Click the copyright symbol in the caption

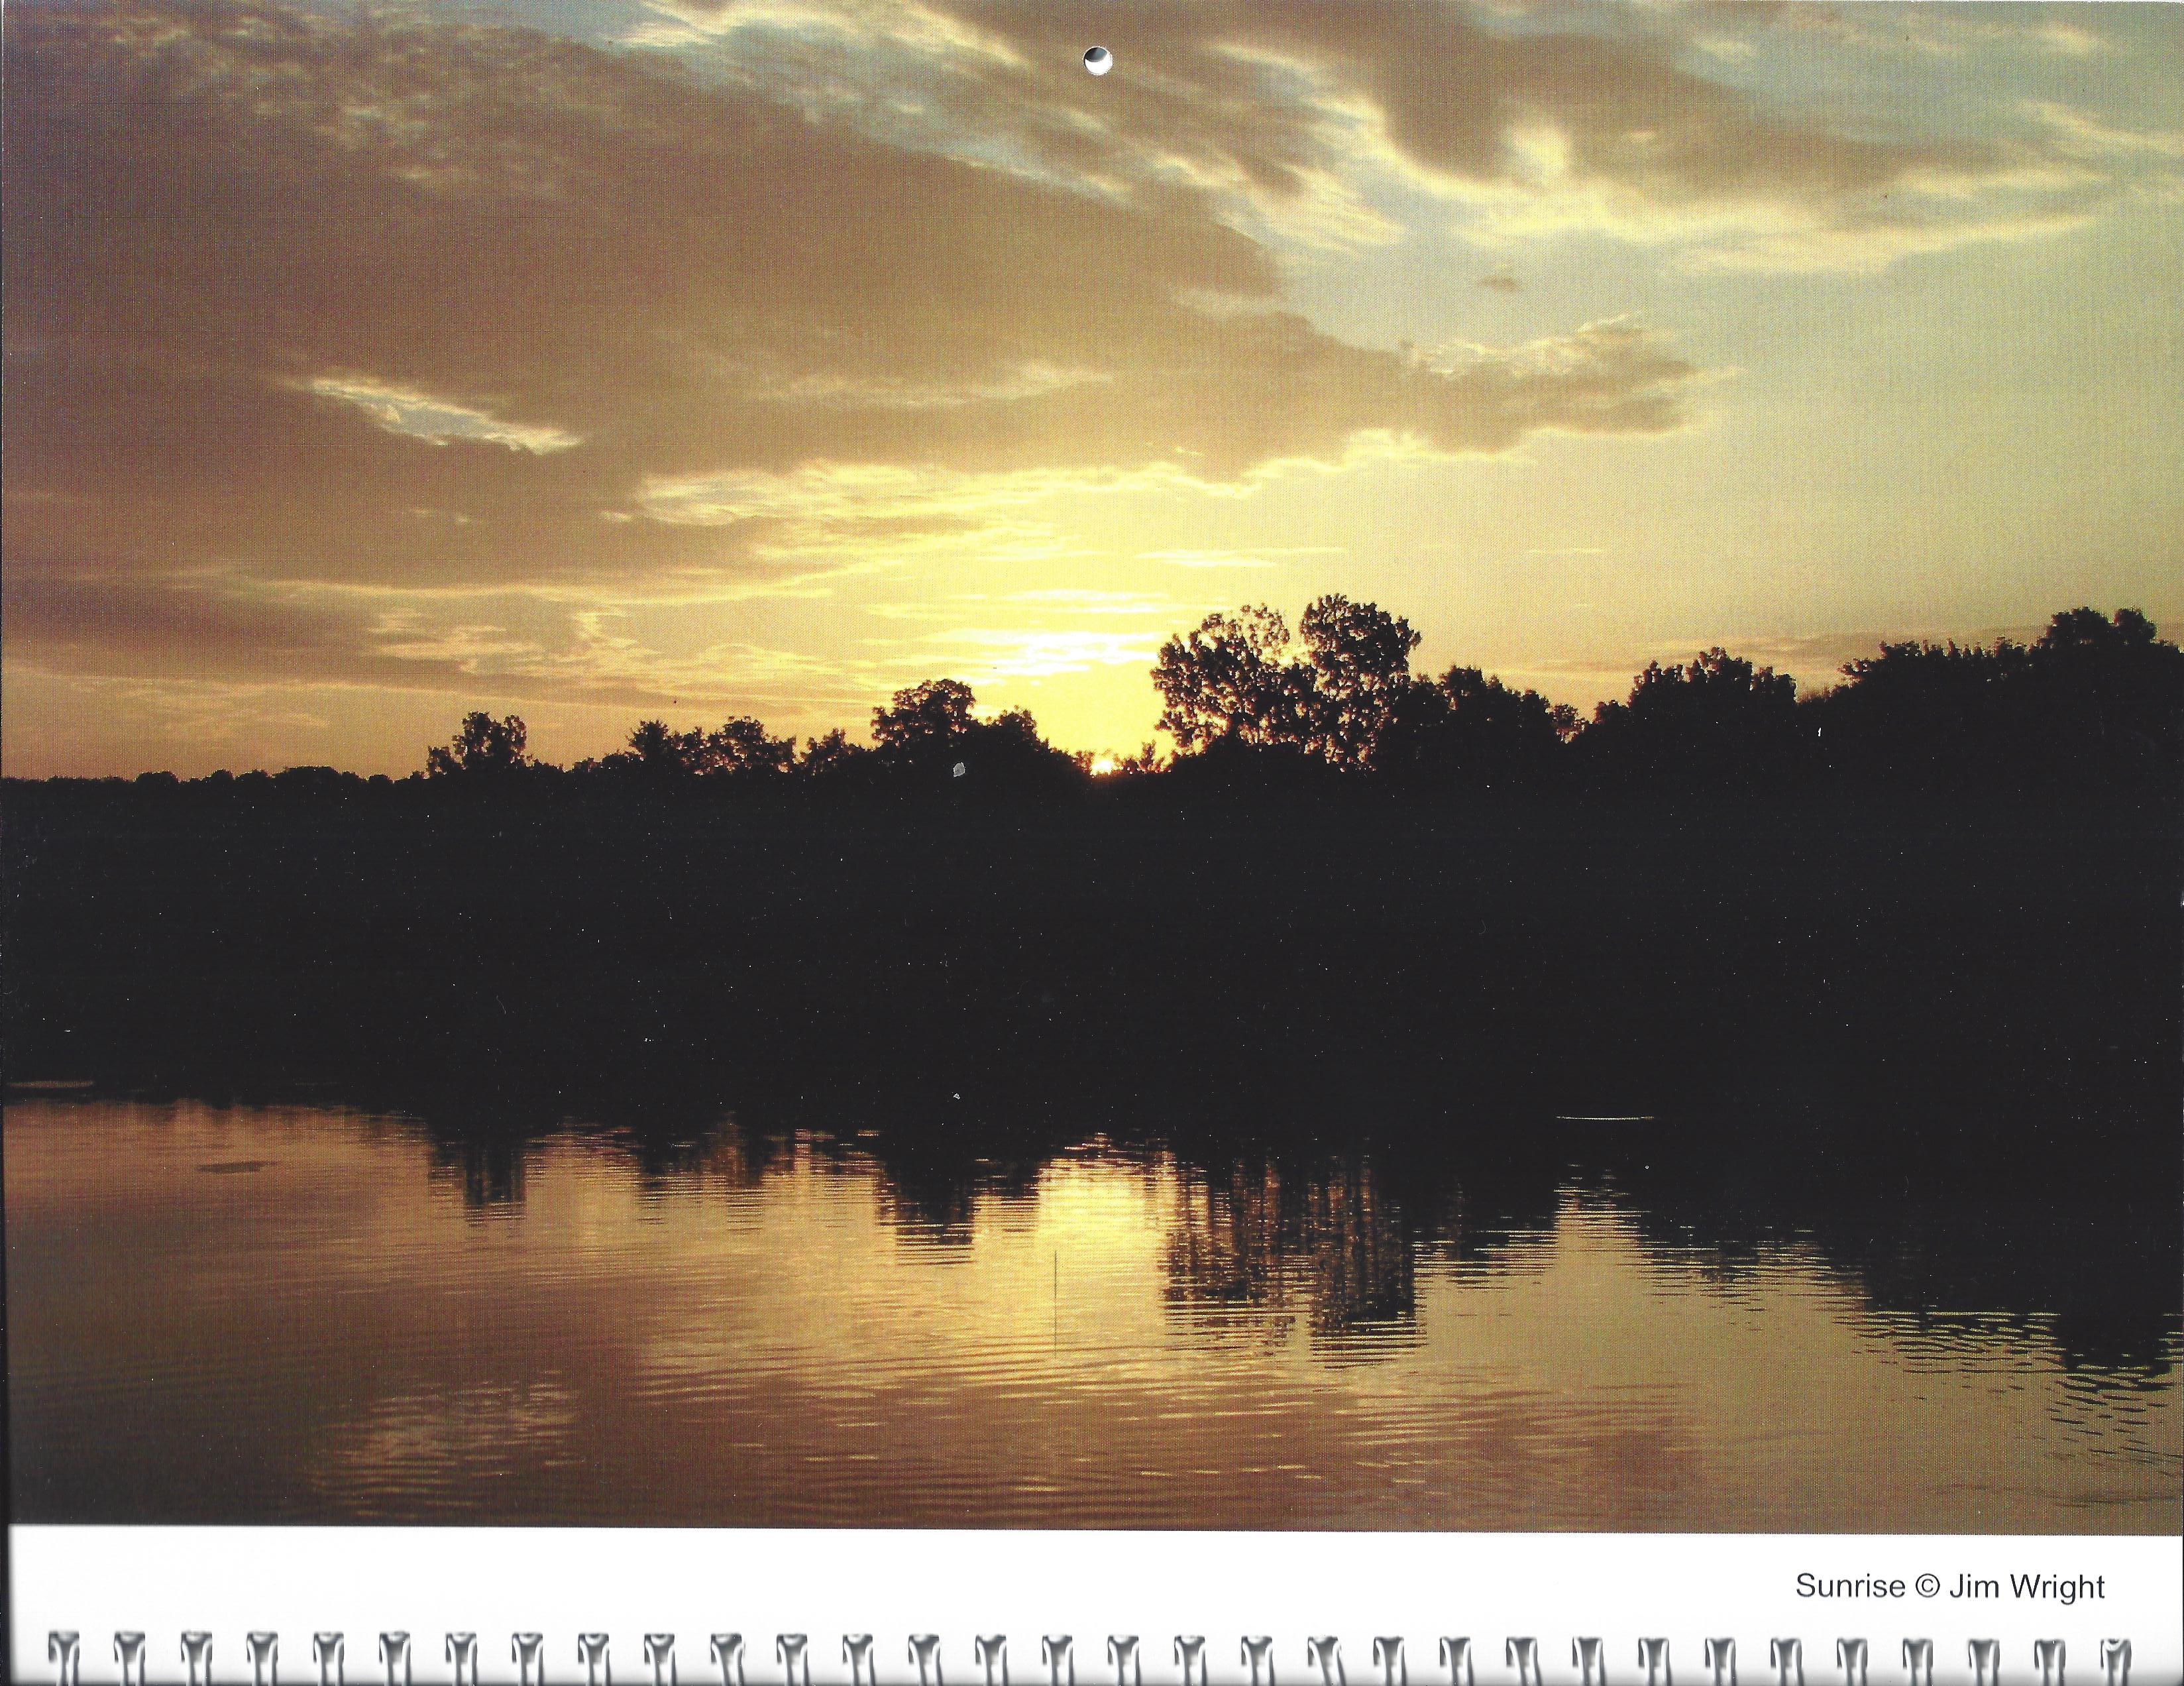1927,1586
